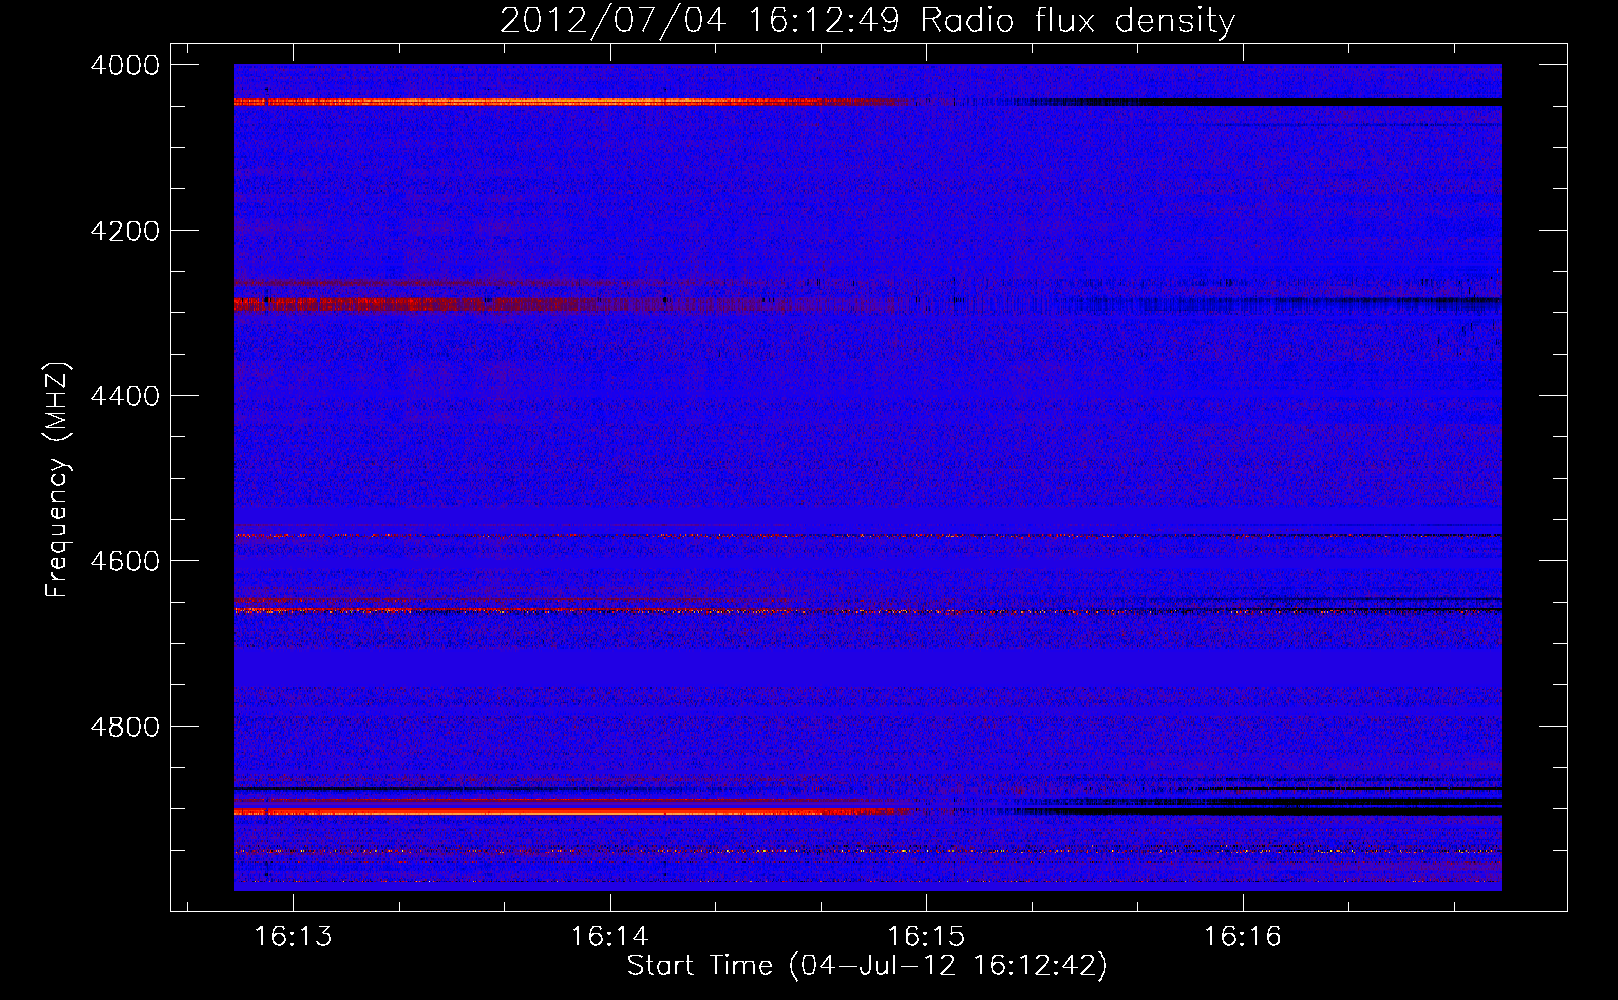Click the 16:15 time tick label
This screenshot has width=1618, height=1000.
926,936
